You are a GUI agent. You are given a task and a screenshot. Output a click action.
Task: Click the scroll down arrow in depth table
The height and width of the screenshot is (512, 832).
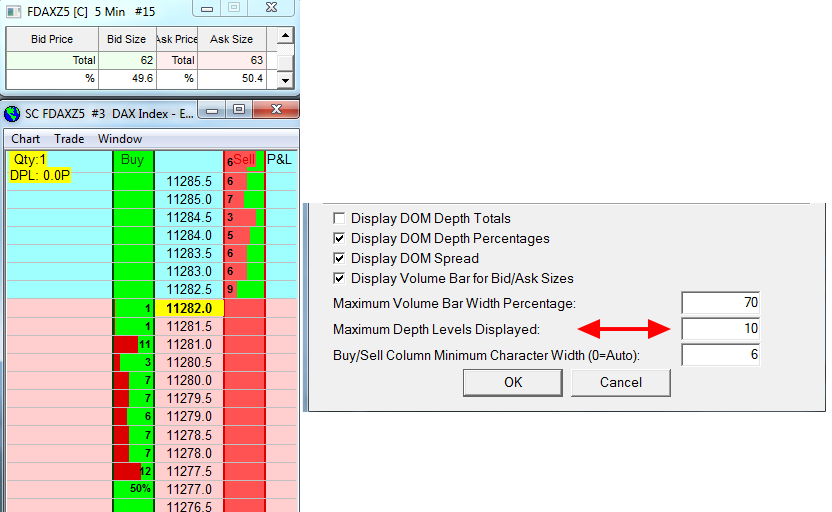285,81
